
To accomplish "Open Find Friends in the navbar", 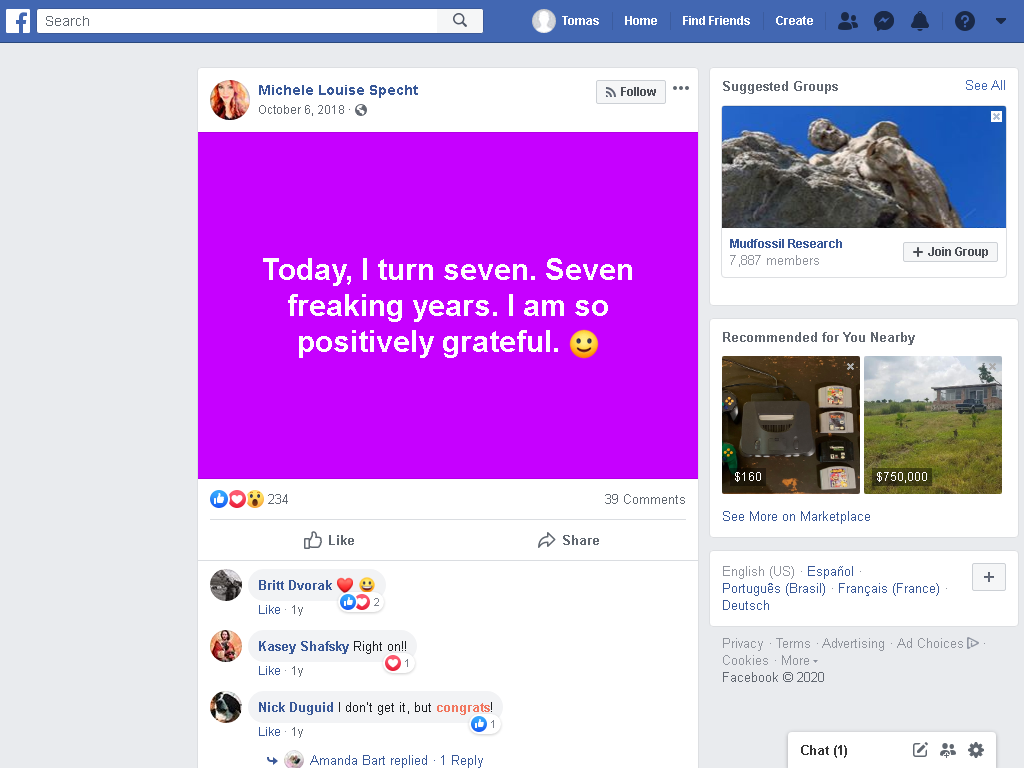I will pyautogui.click(x=716, y=21).
